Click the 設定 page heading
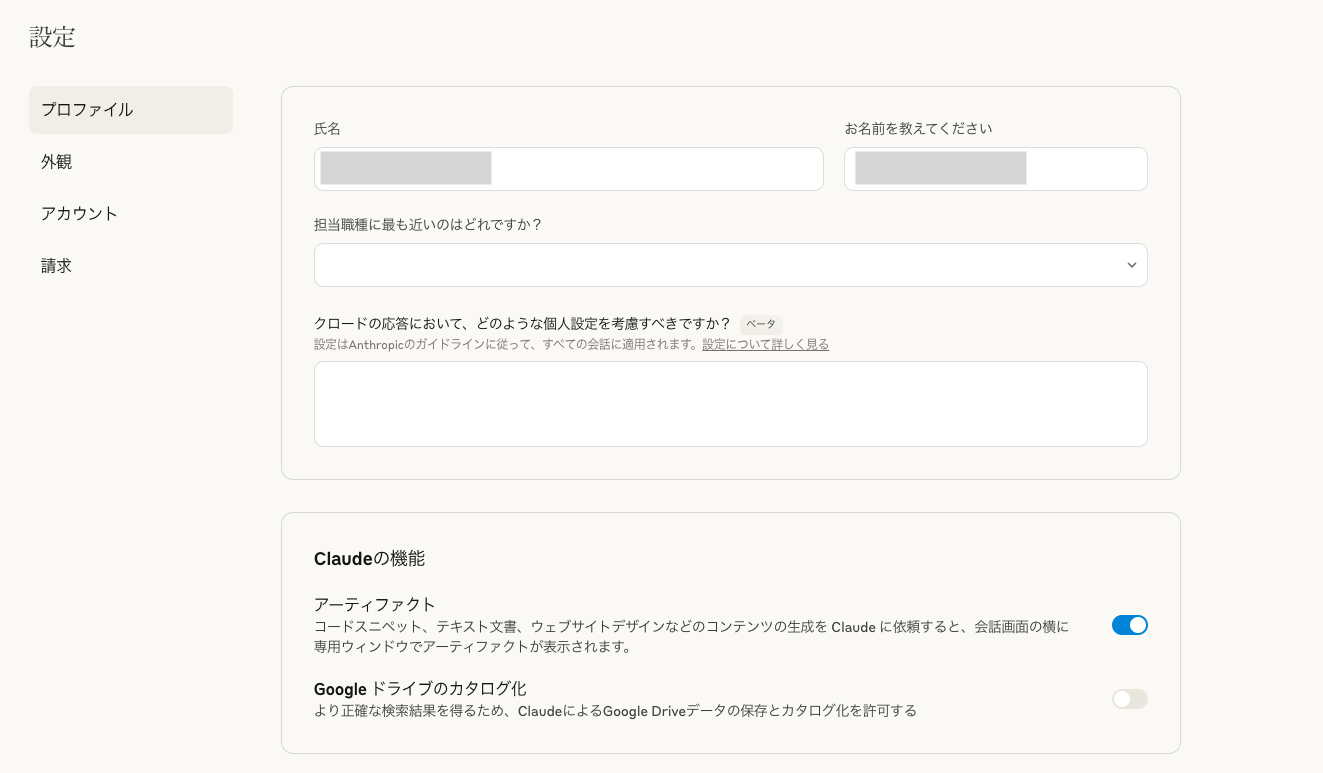Image resolution: width=1323 pixels, height=773 pixels. [52, 37]
